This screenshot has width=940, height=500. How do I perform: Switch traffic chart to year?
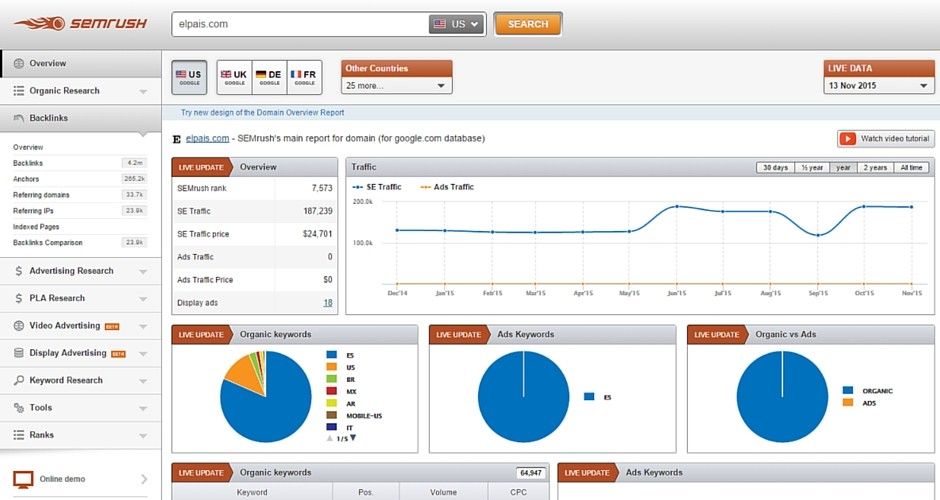click(843, 168)
